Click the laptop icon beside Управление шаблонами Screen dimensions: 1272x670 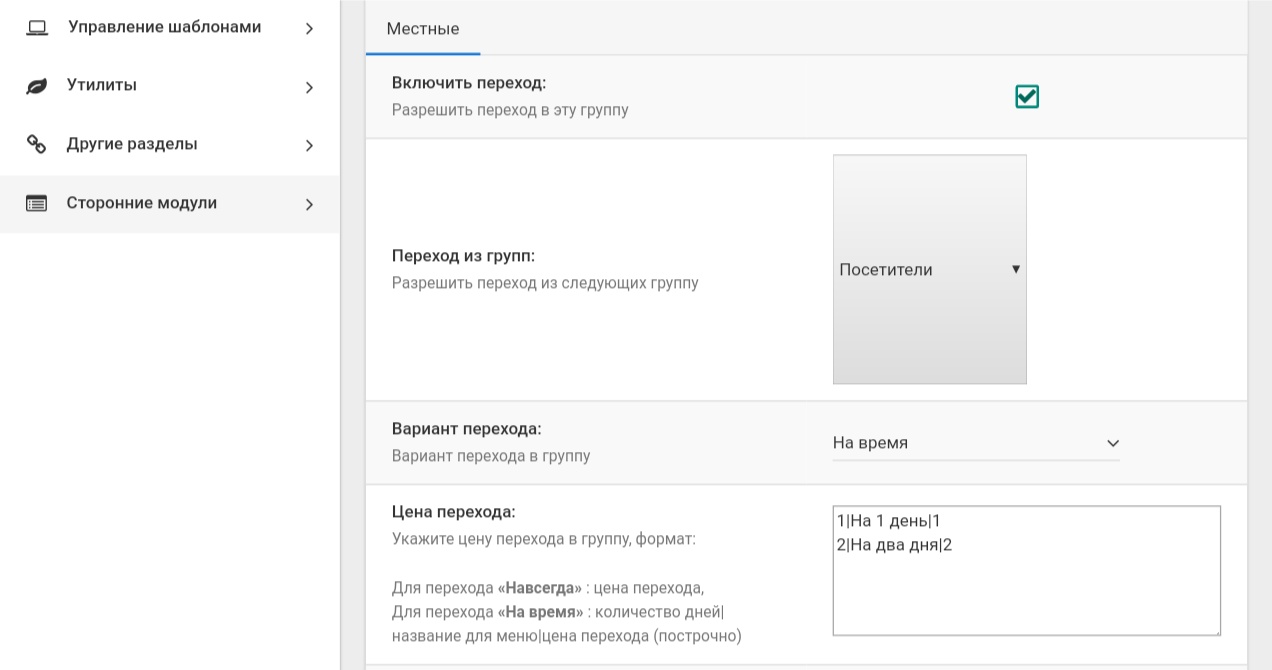(x=37, y=28)
